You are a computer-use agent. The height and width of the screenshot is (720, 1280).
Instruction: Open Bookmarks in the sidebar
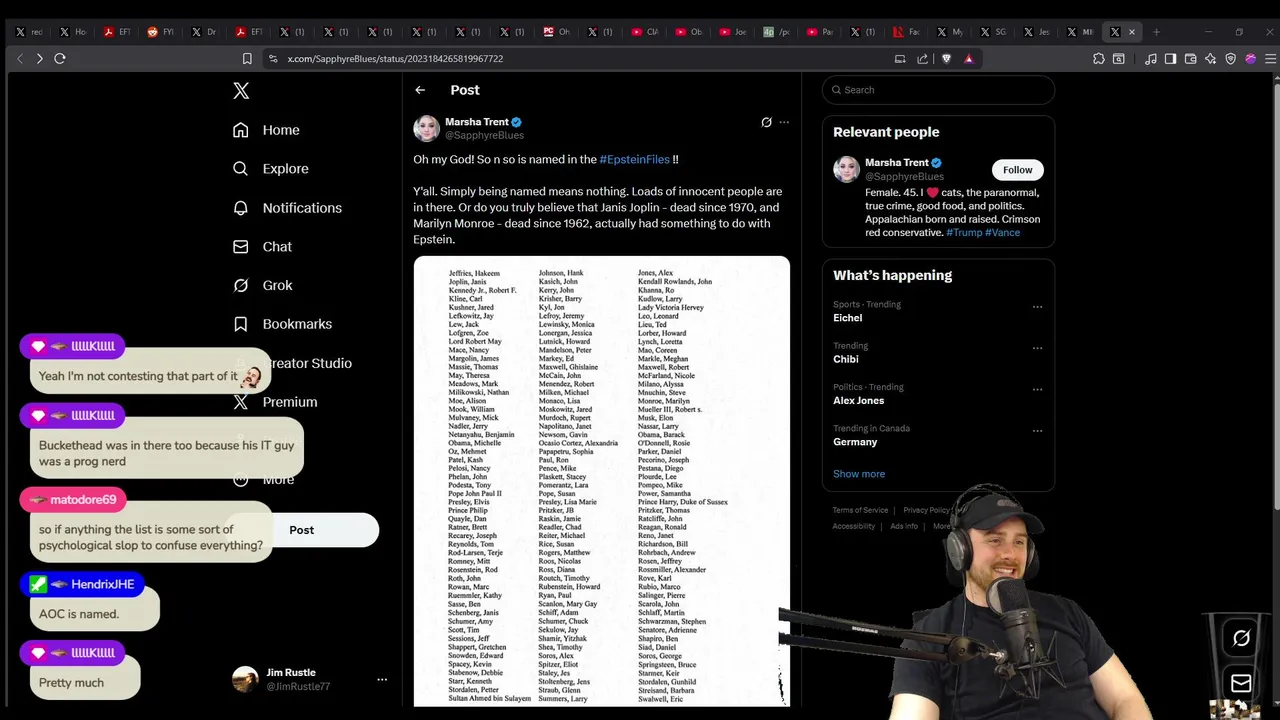(282, 324)
